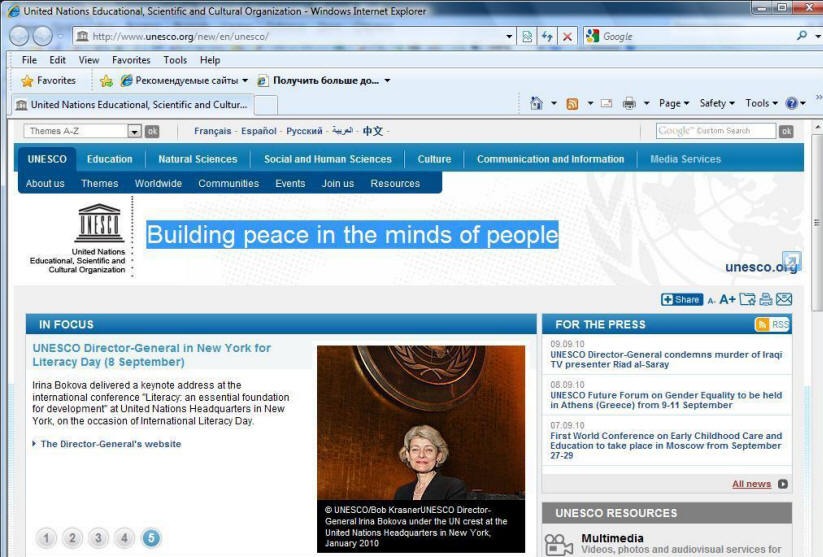This screenshot has height=557, width=823.
Task: Click the red Stop loading icon
Action: tap(567, 36)
